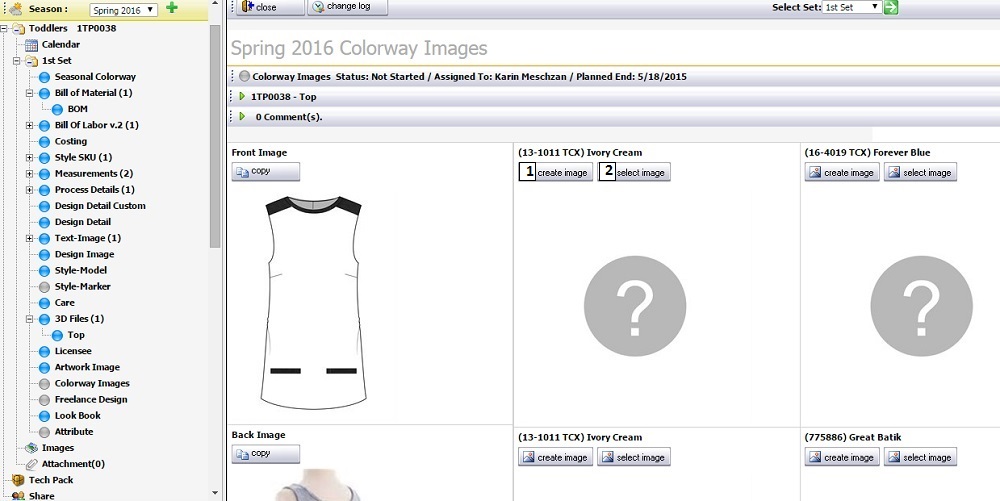Click the blue status icon beside Look Book
Screen dimensions: 1000x501
point(44,416)
